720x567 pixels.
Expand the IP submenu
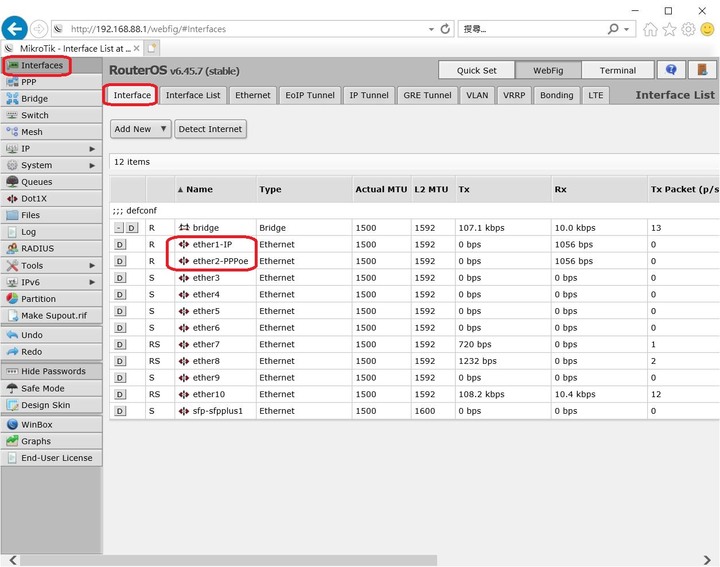[x=51, y=149]
